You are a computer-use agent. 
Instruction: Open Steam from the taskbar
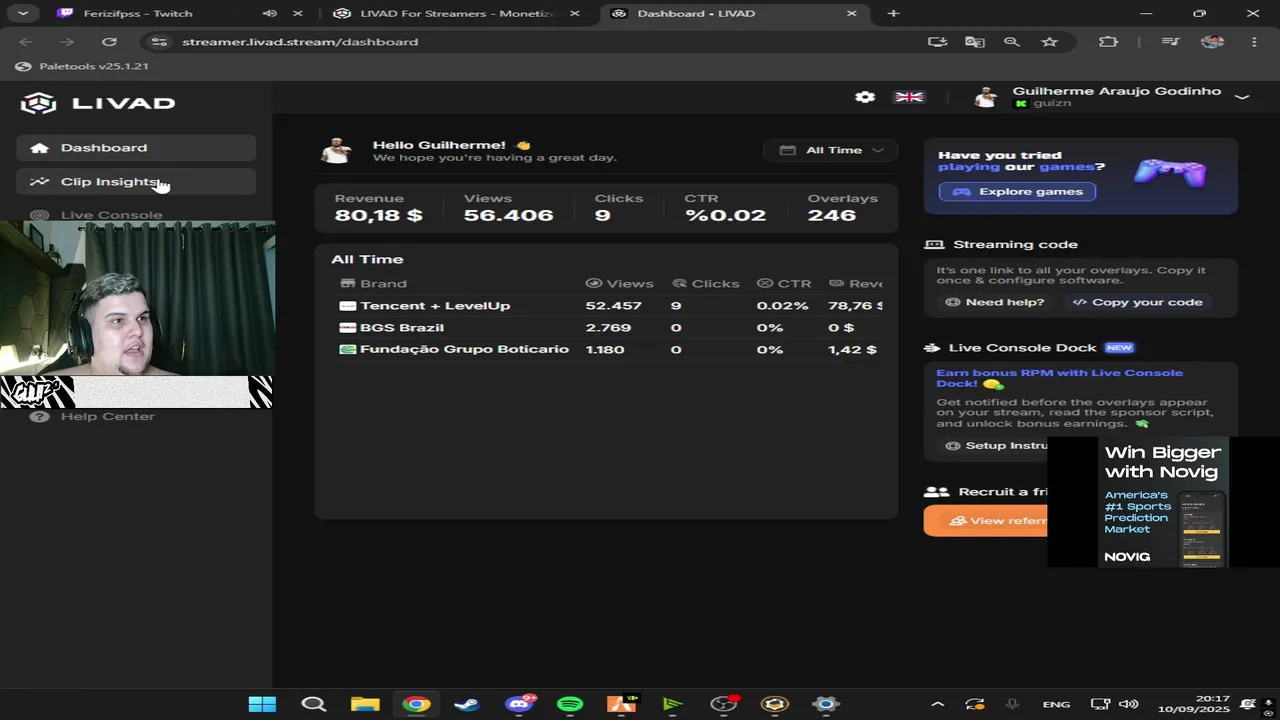pos(466,704)
